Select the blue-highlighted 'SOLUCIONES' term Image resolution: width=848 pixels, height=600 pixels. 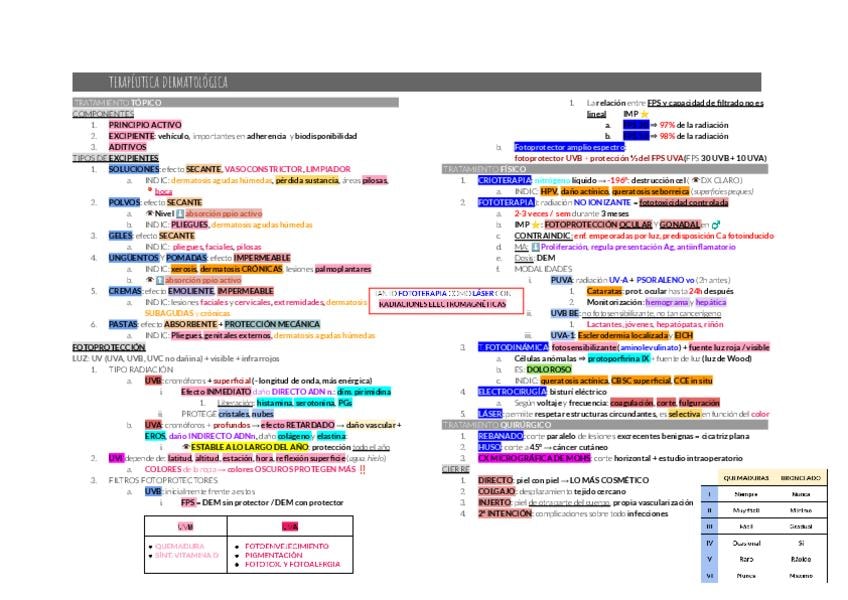(x=134, y=169)
